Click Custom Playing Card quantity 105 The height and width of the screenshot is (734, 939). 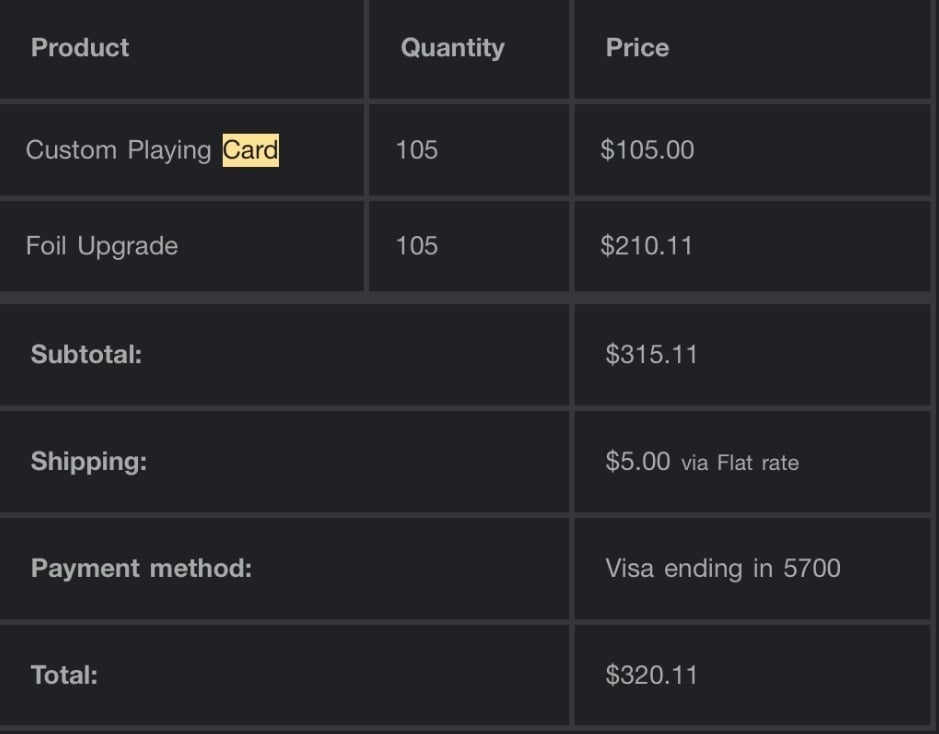417,150
